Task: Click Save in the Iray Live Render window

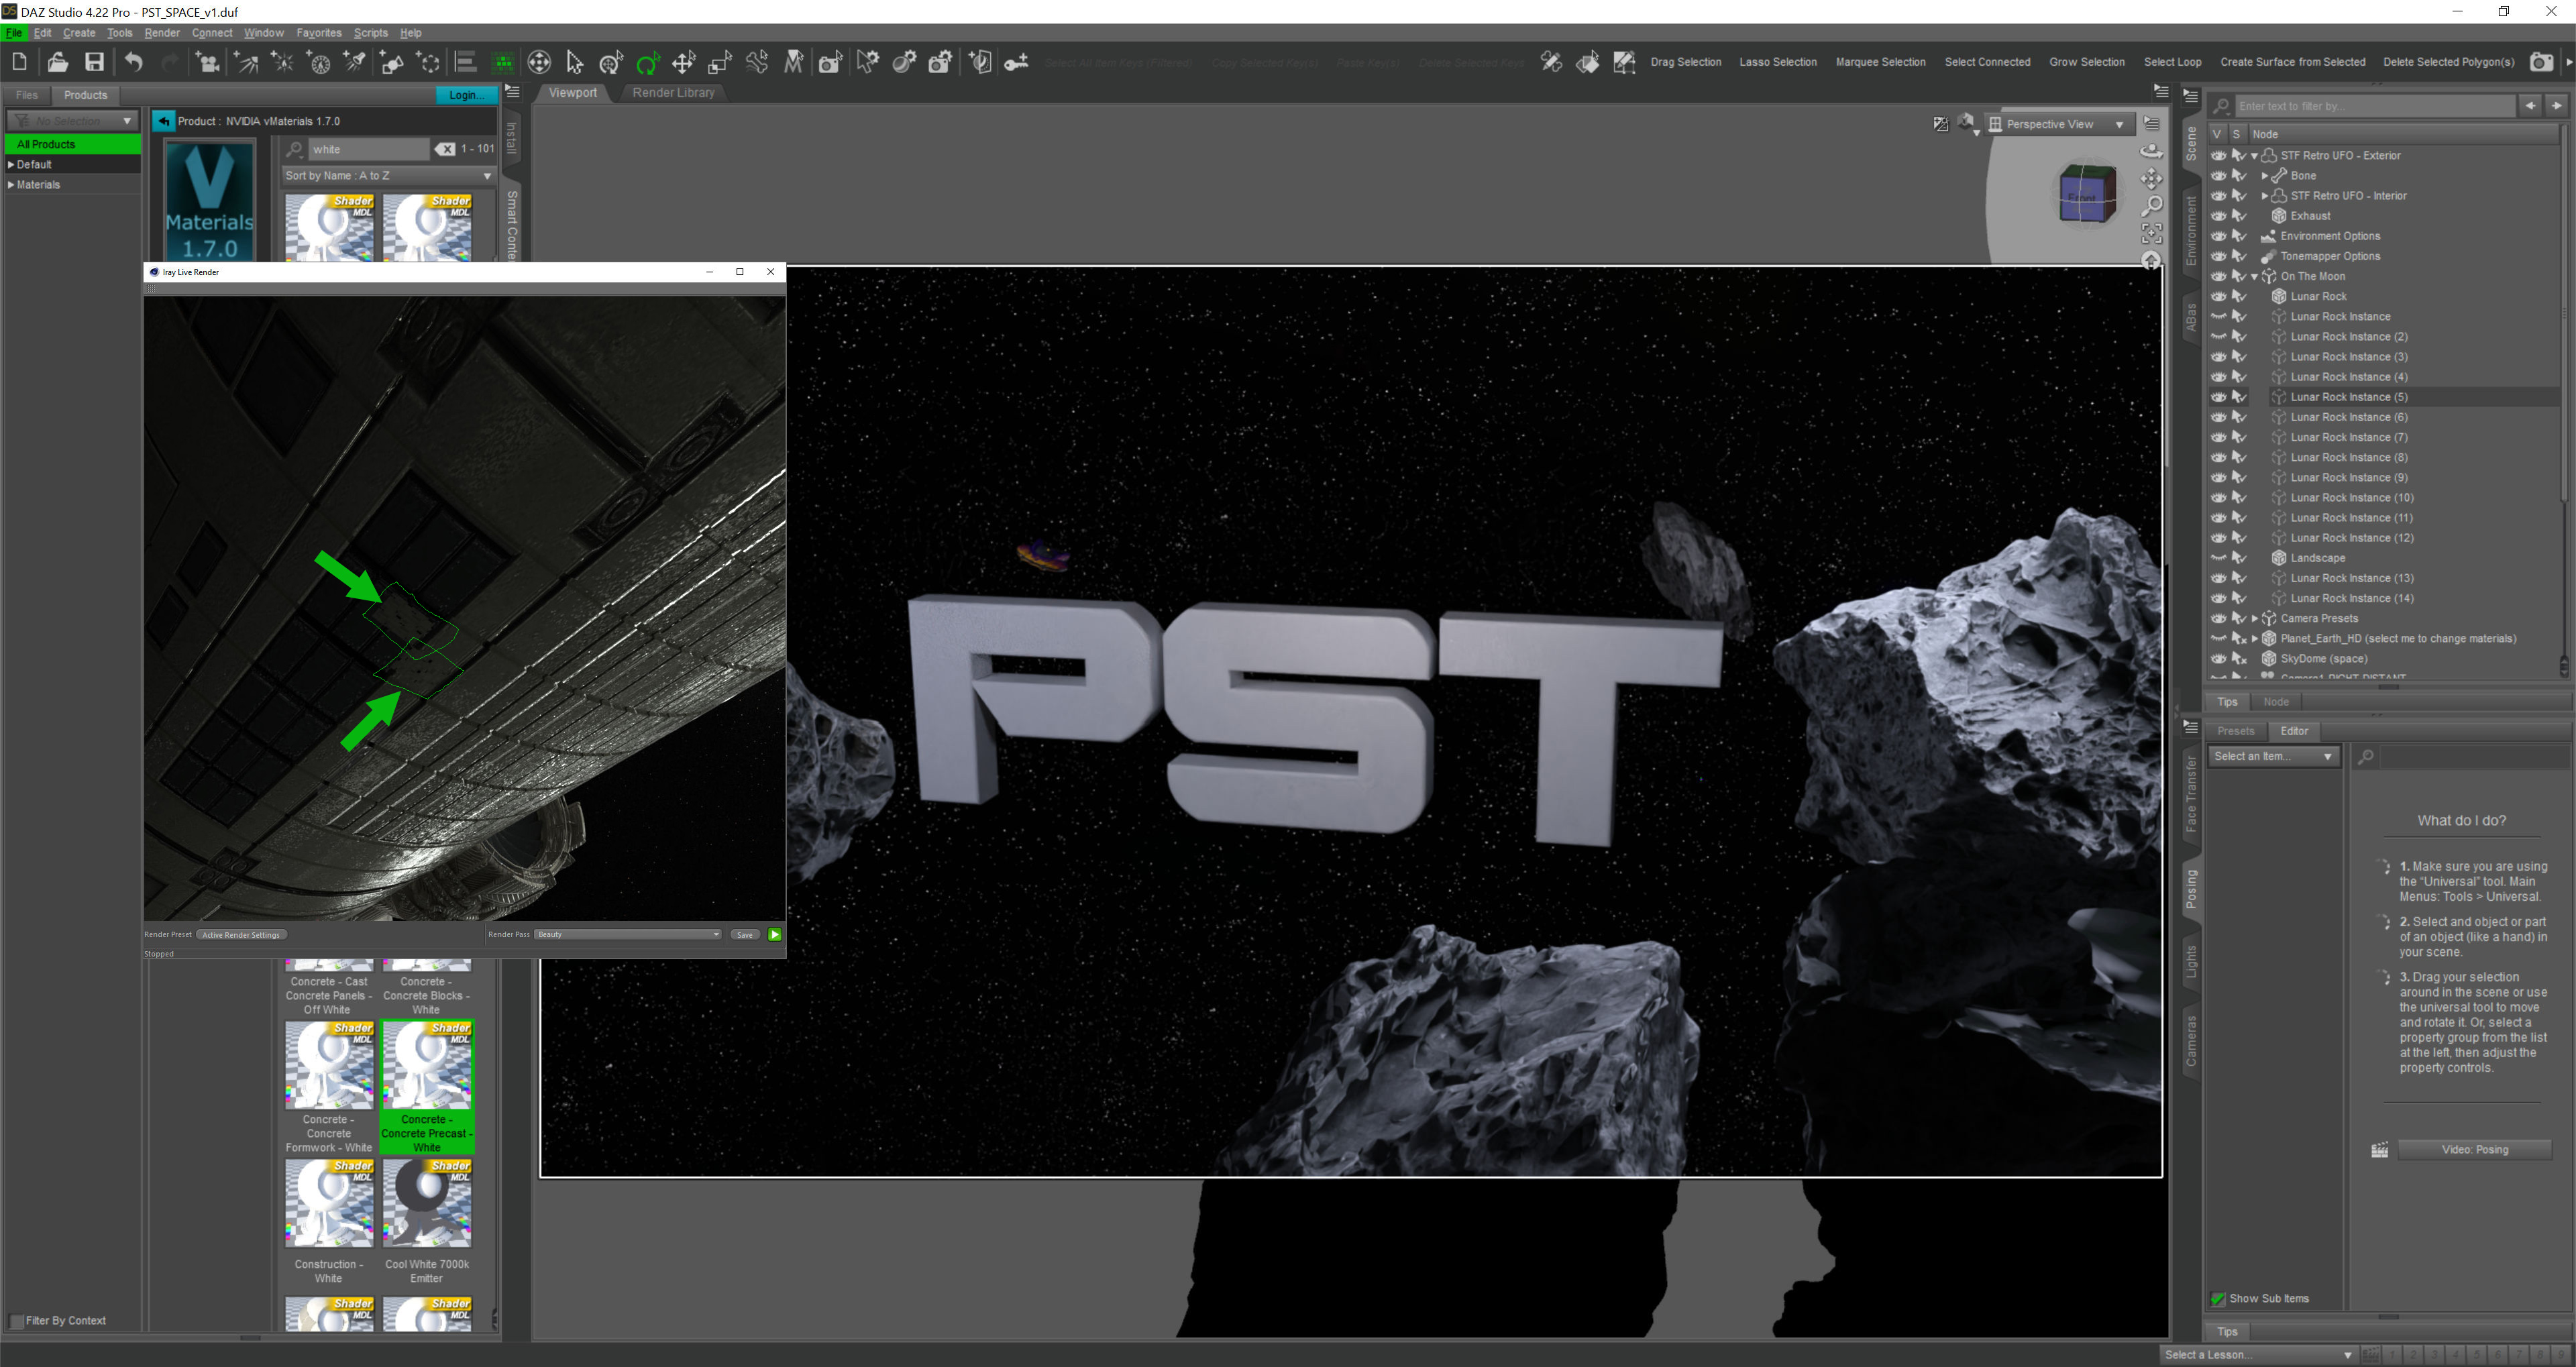Action: pos(744,934)
